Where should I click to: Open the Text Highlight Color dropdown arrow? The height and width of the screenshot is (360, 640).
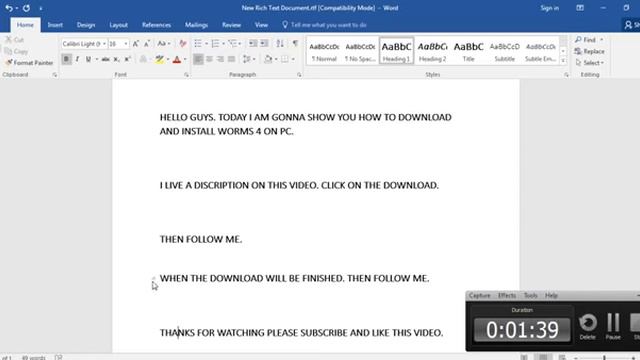[x=168, y=59]
